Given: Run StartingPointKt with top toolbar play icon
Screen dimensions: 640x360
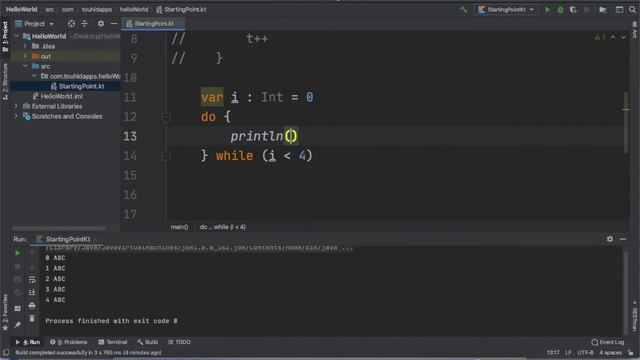Looking at the screenshot, I should click(548, 9).
